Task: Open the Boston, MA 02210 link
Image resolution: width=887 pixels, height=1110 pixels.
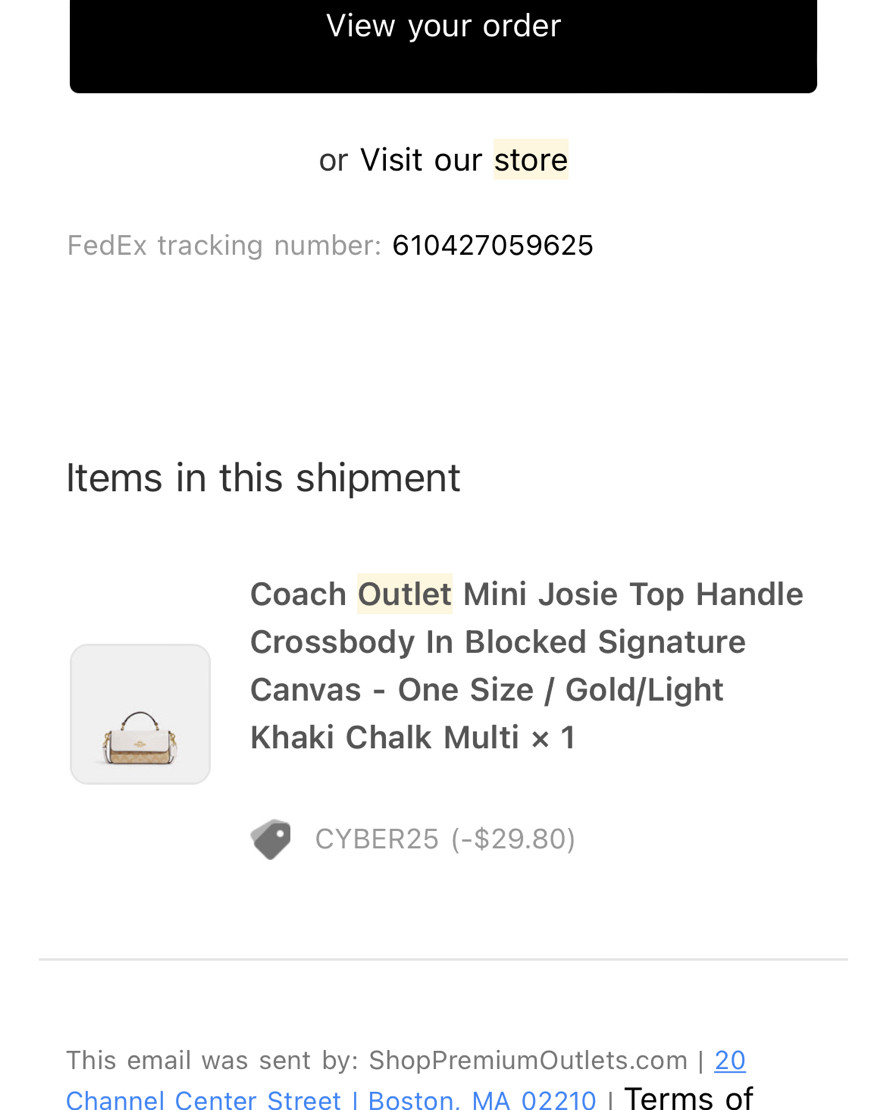Action: (x=482, y=1099)
